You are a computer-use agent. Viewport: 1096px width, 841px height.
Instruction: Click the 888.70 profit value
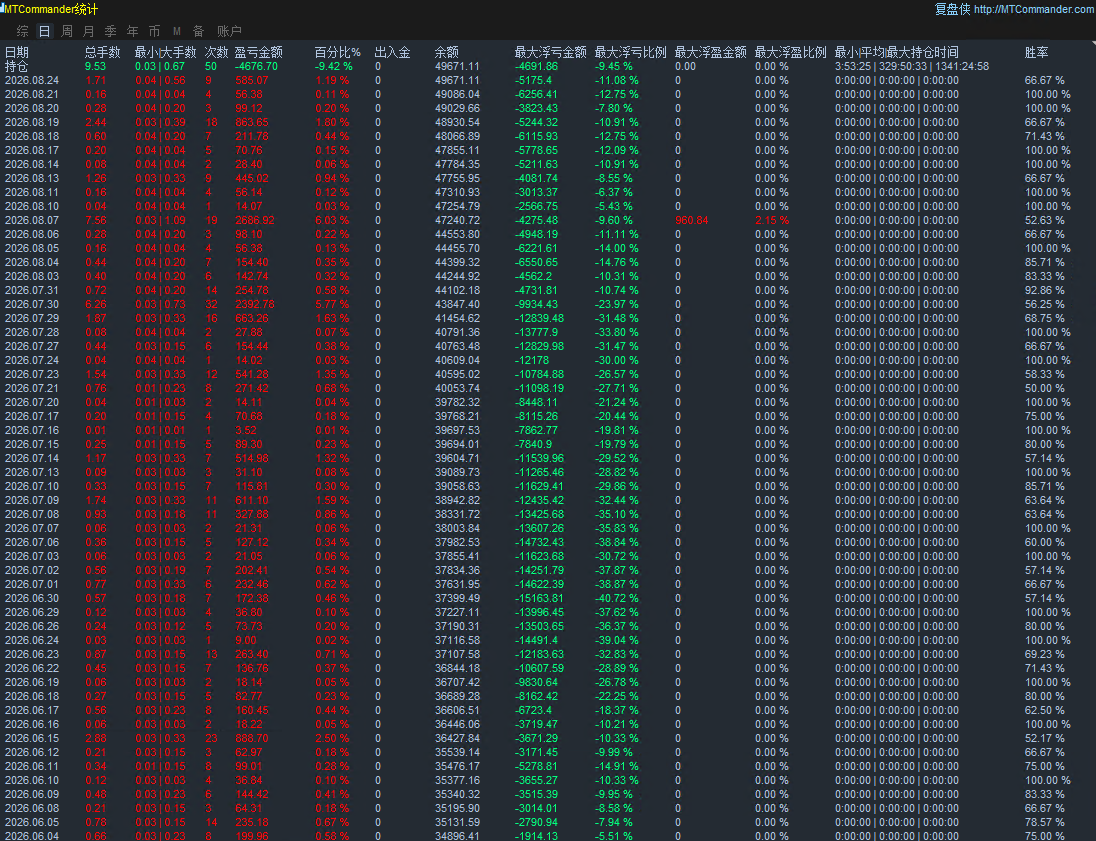(252, 738)
